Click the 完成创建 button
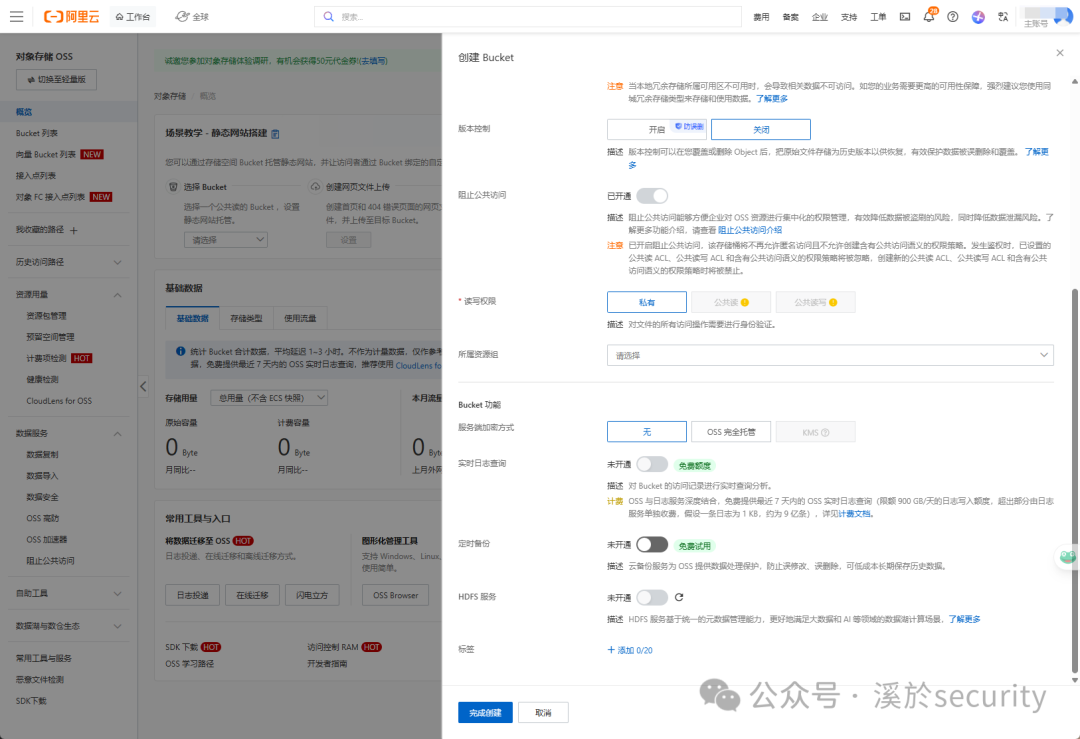 [485, 712]
